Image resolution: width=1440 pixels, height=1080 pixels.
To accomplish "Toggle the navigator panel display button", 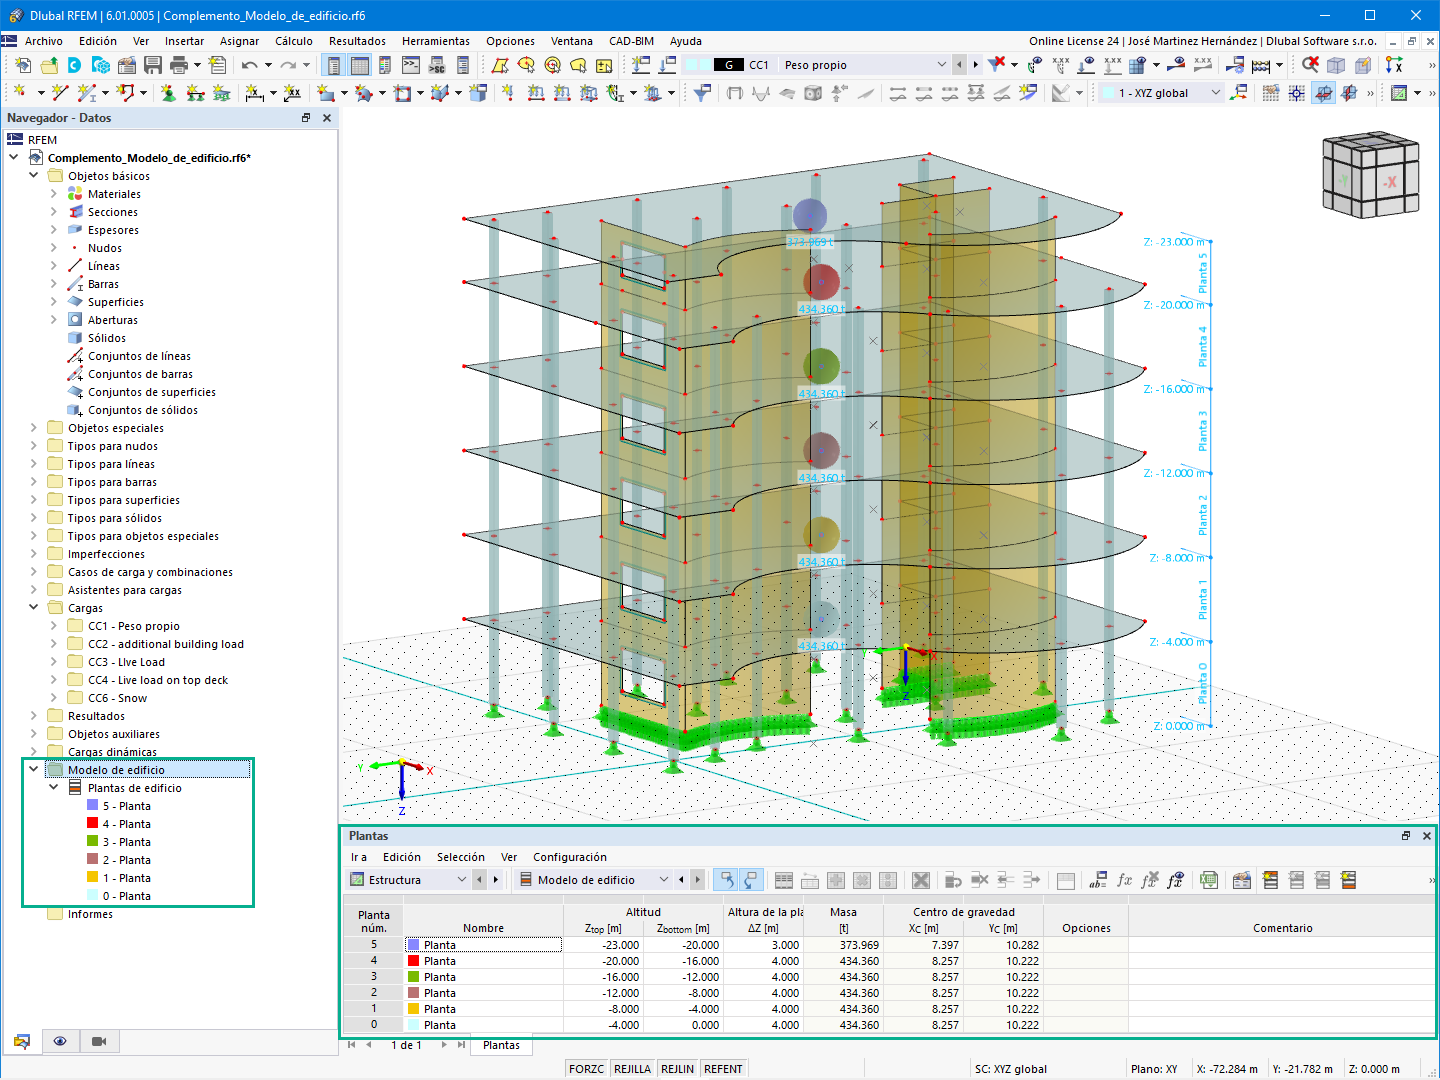I will point(333,65).
